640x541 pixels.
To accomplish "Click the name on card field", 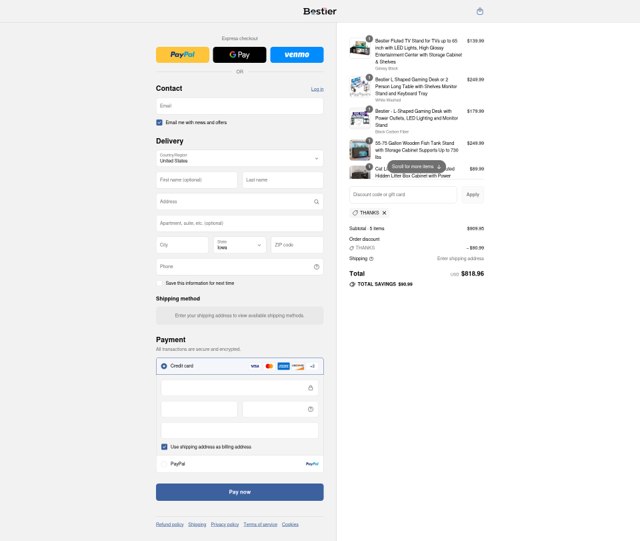I will coord(240,431).
